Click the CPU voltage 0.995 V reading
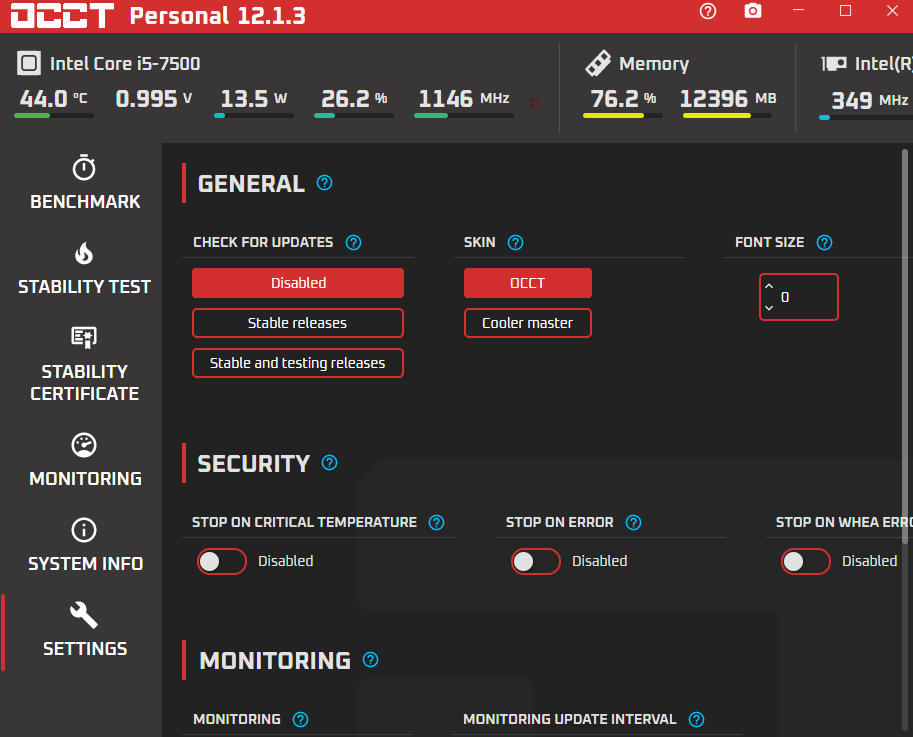Image resolution: width=913 pixels, height=737 pixels. (154, 99)
